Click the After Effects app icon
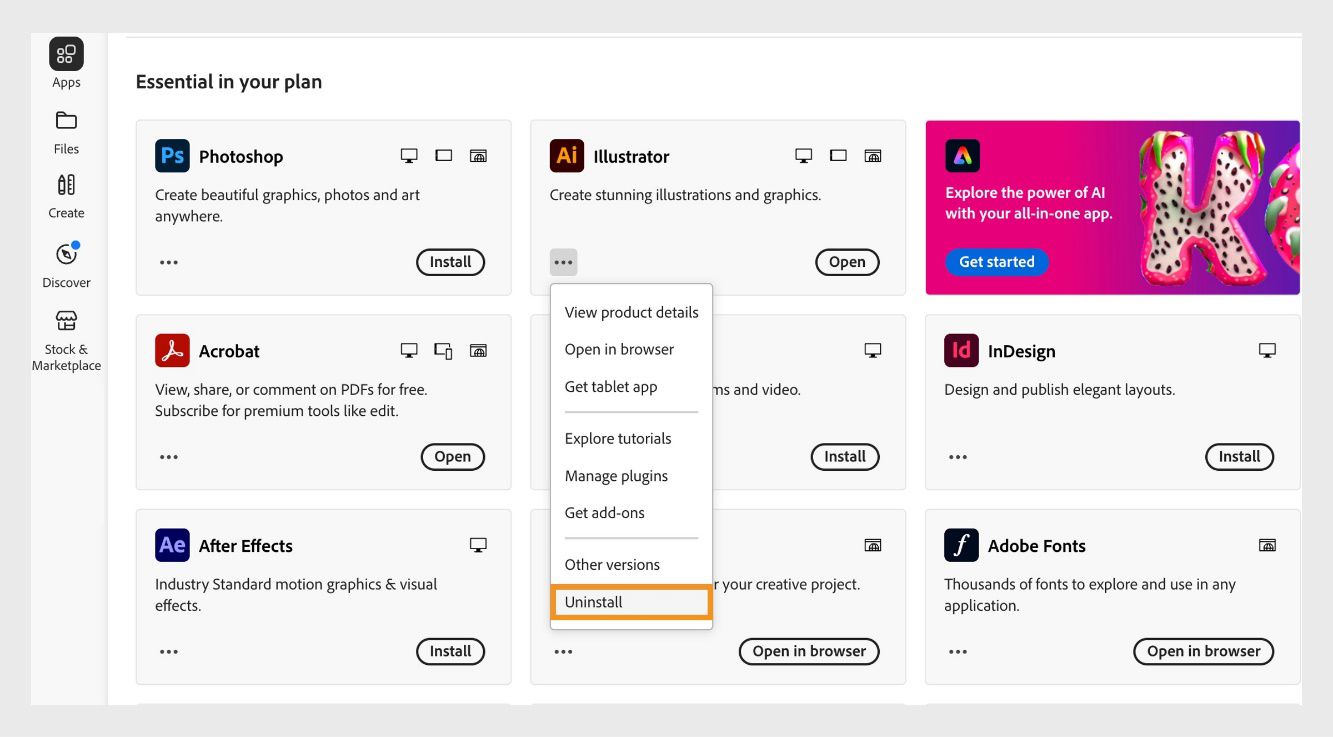Viewport: 1333px width, 737px height. [x=172, y=545]
